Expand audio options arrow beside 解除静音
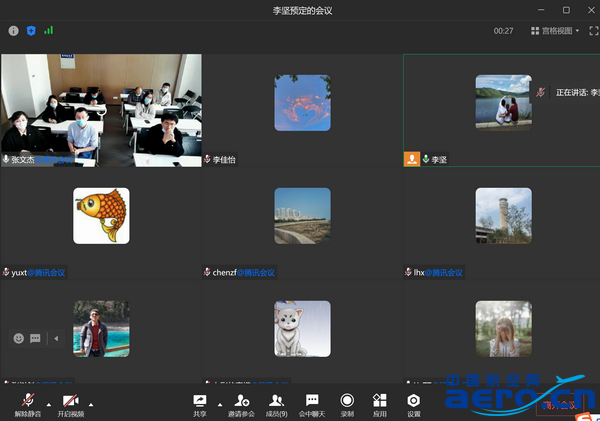600x421 pixels. pos(48,399)
